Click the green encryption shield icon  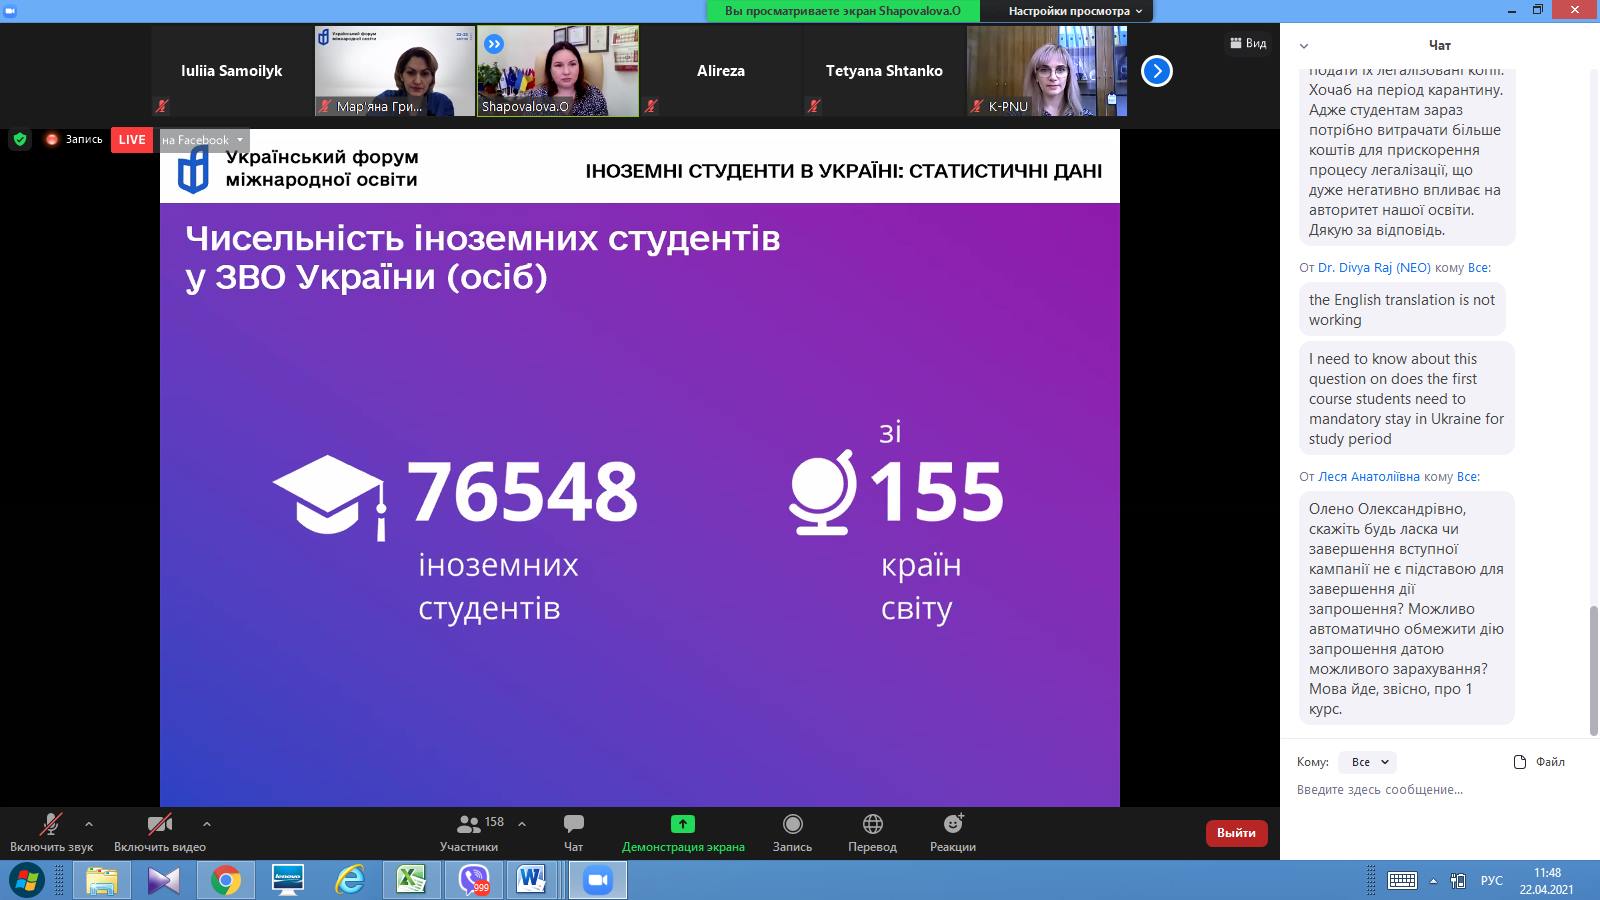point(20,140)
